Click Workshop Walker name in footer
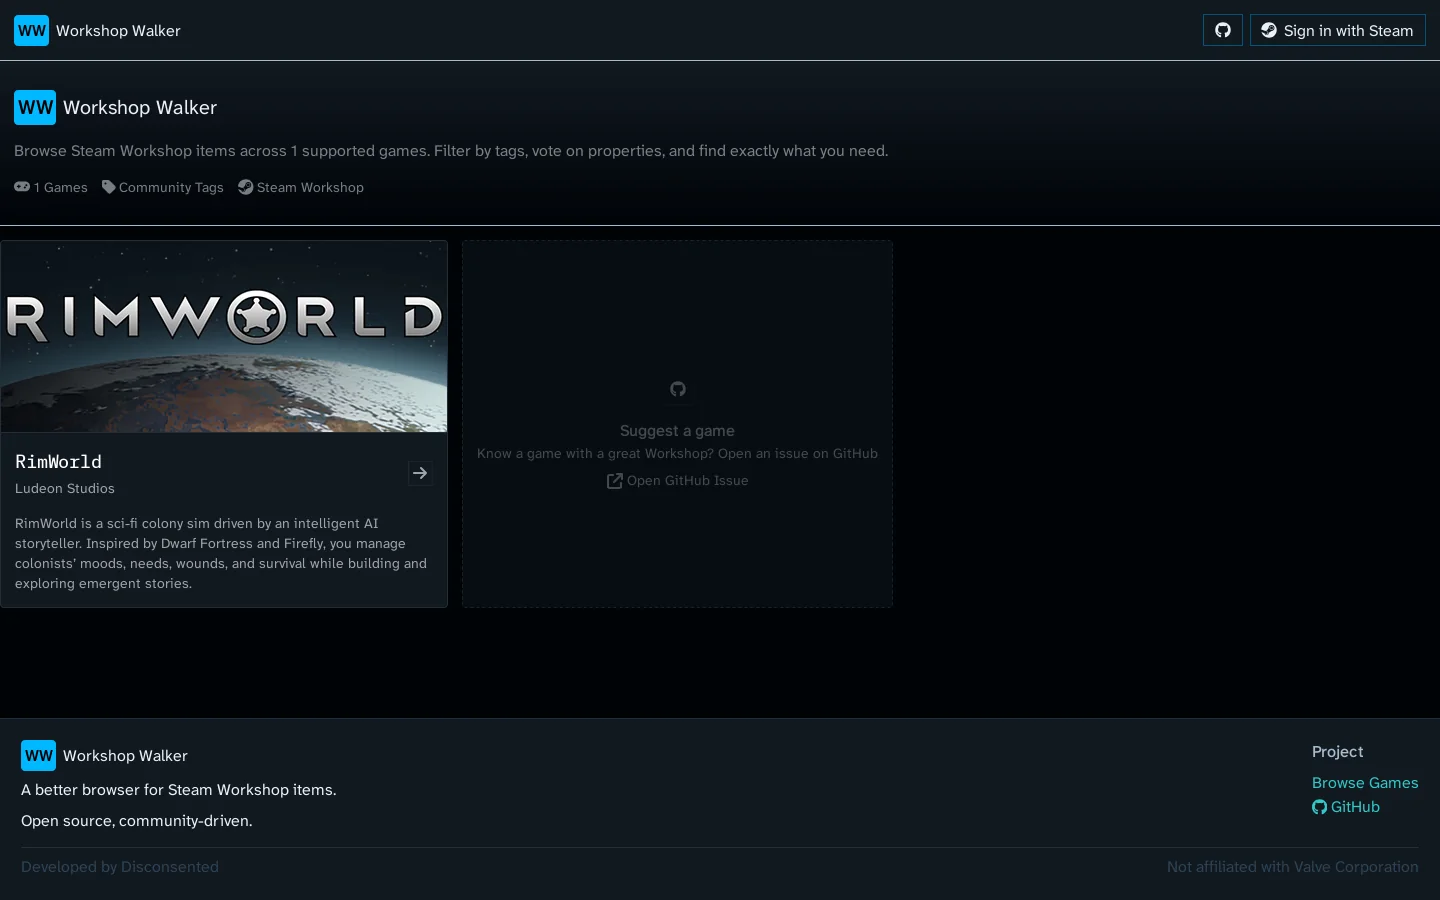1440x900 pixels. coord(125,756)
